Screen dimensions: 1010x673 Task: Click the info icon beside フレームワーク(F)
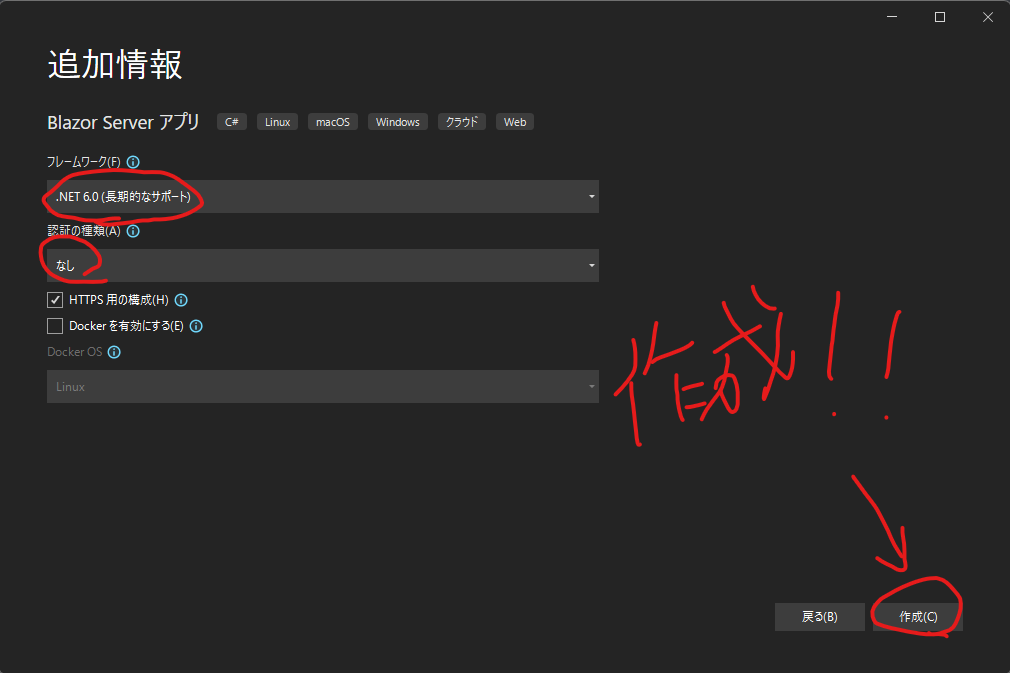[x=133, y=162]
